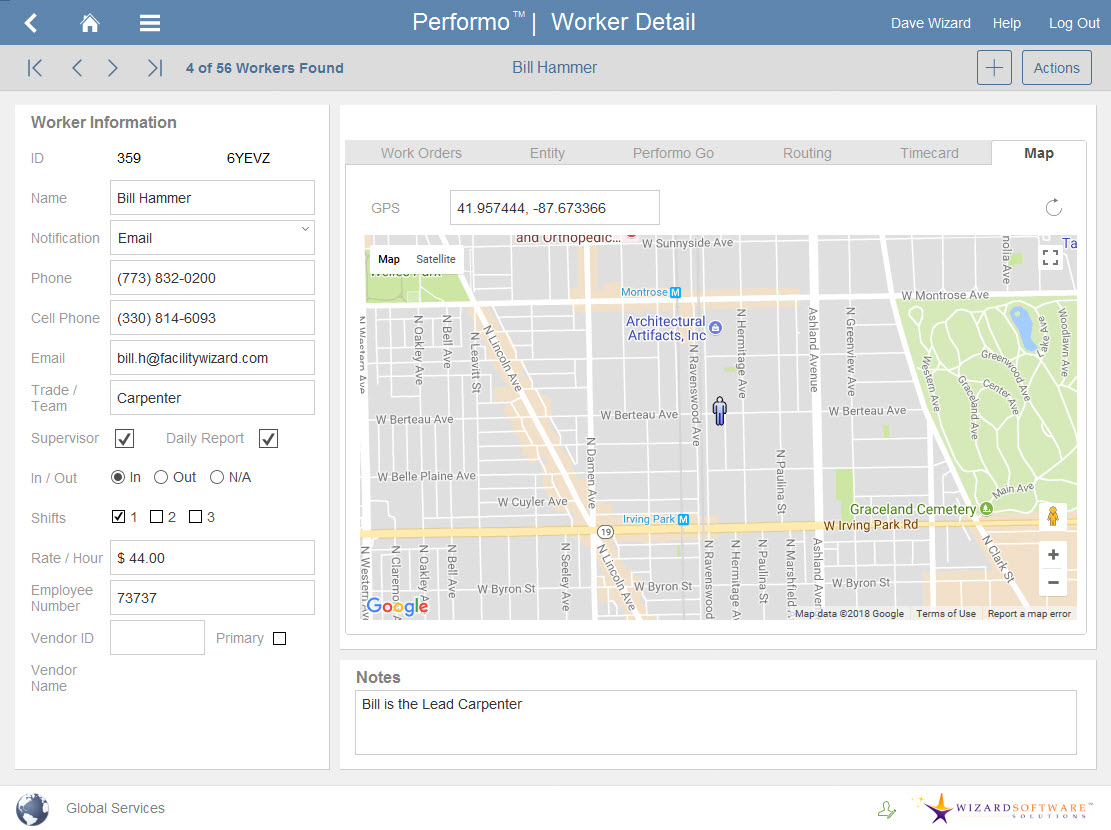
Task: Switch to Work Orders tab
Action: pos(421,153)
